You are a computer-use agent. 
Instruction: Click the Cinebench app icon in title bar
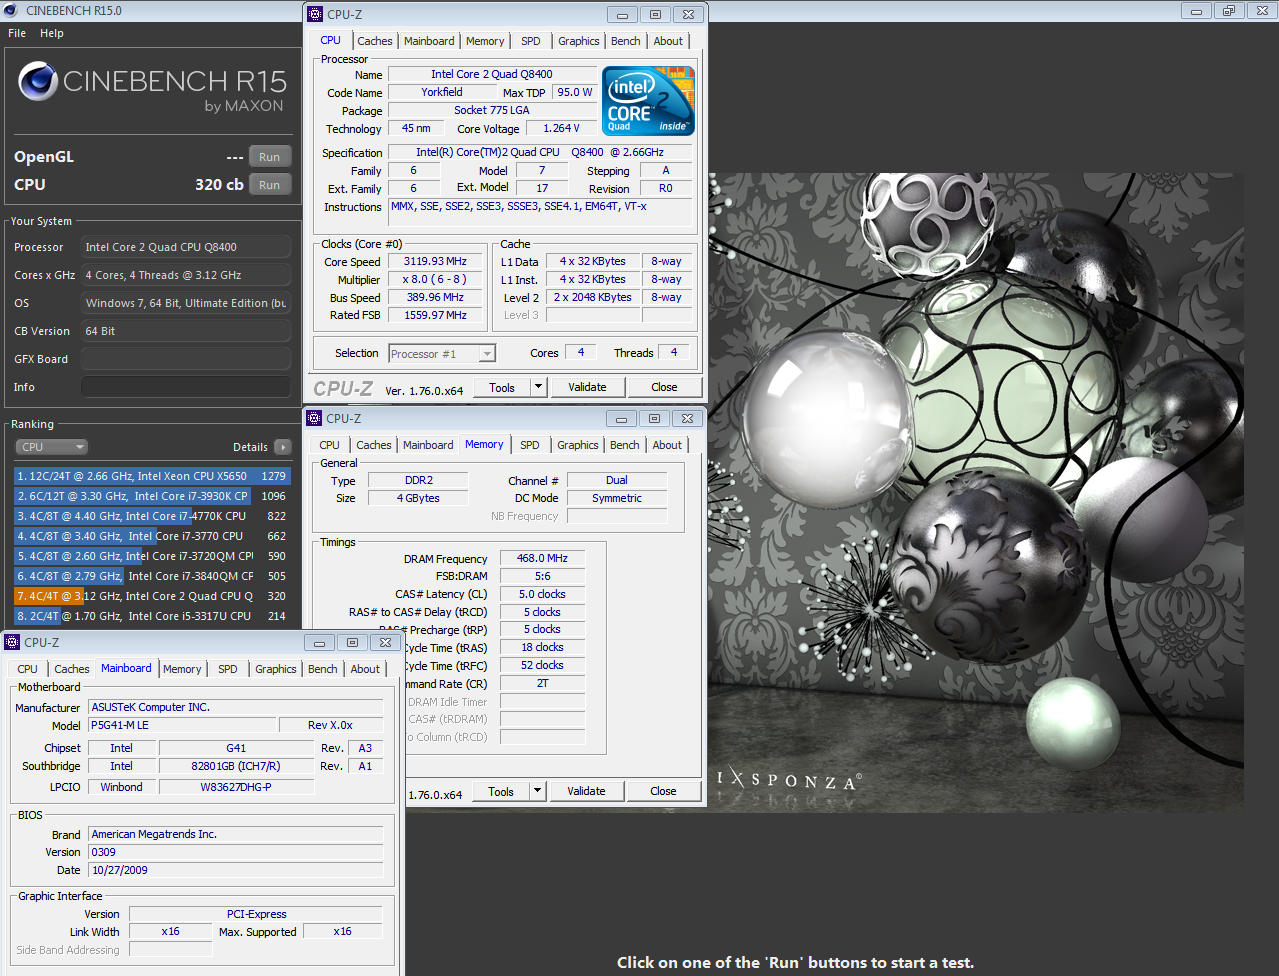point(11,11)
